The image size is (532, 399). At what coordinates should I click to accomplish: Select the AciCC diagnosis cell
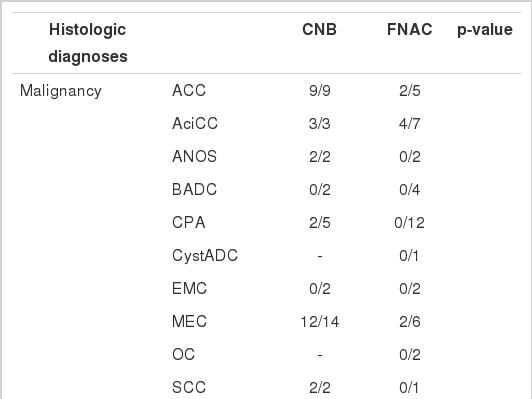[195, 124]
